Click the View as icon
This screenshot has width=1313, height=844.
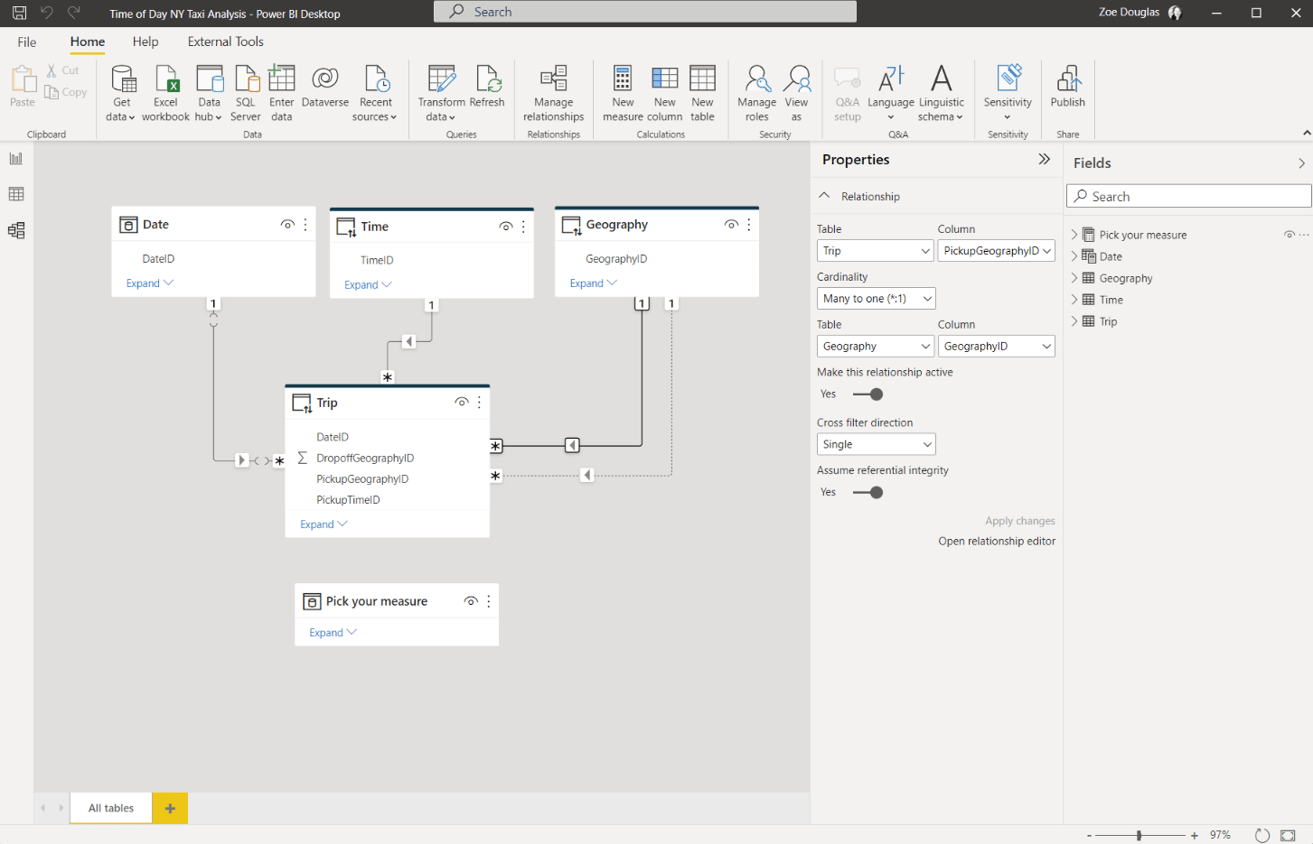click(797, 93)
